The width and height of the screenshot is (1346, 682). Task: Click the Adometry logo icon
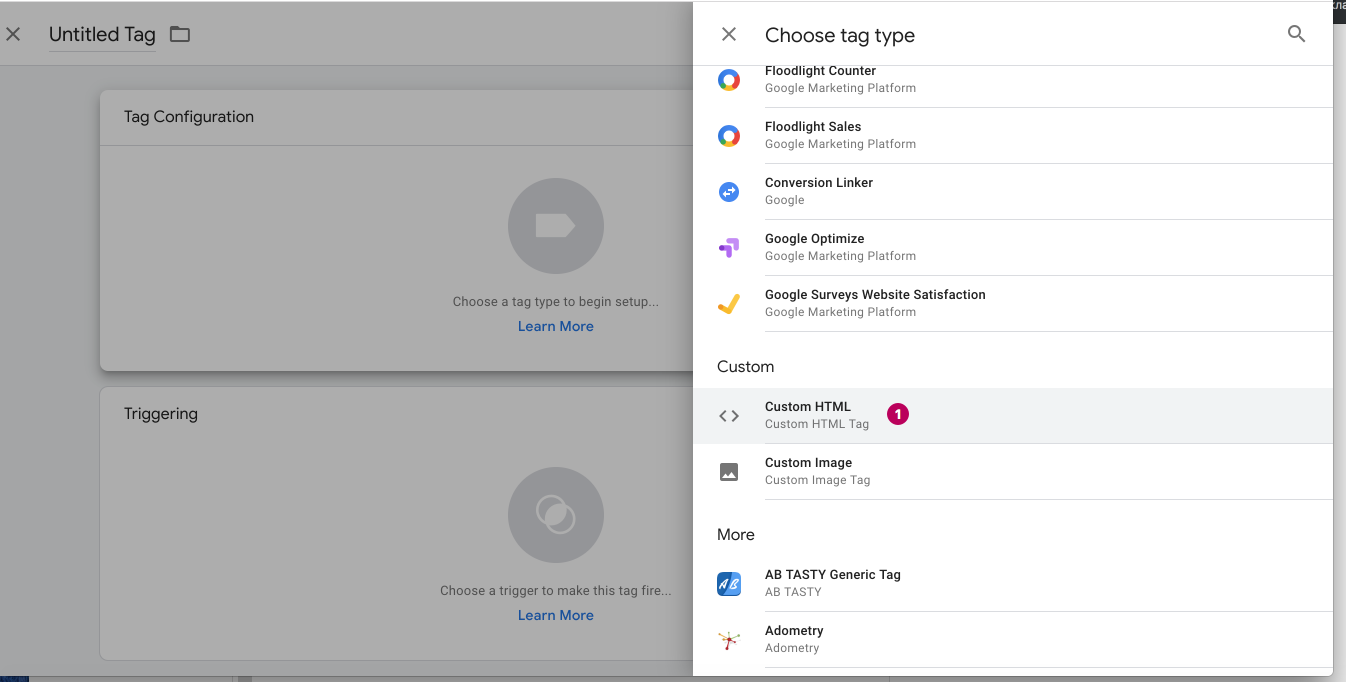[x=729, y=640]
